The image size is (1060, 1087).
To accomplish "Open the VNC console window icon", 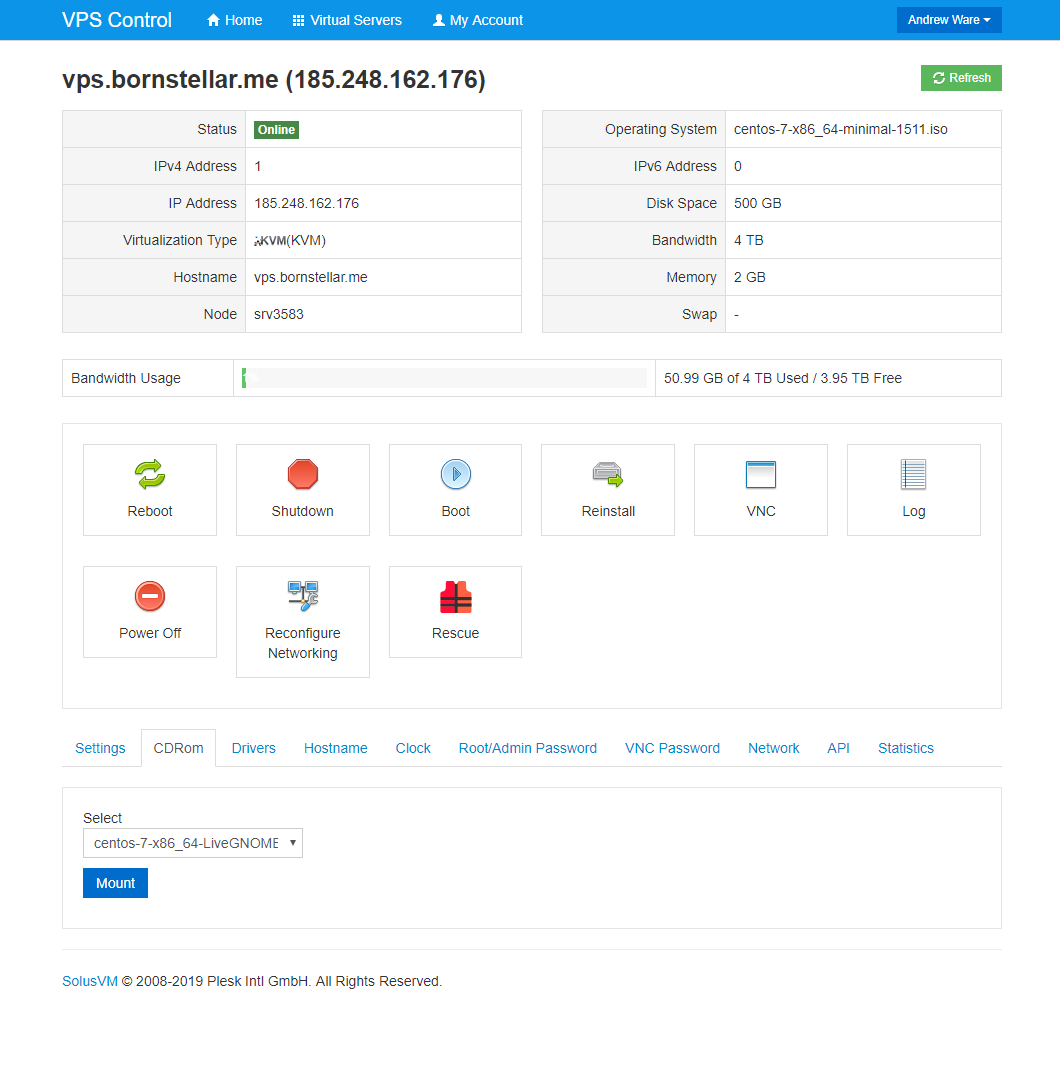I will point(760,474).
